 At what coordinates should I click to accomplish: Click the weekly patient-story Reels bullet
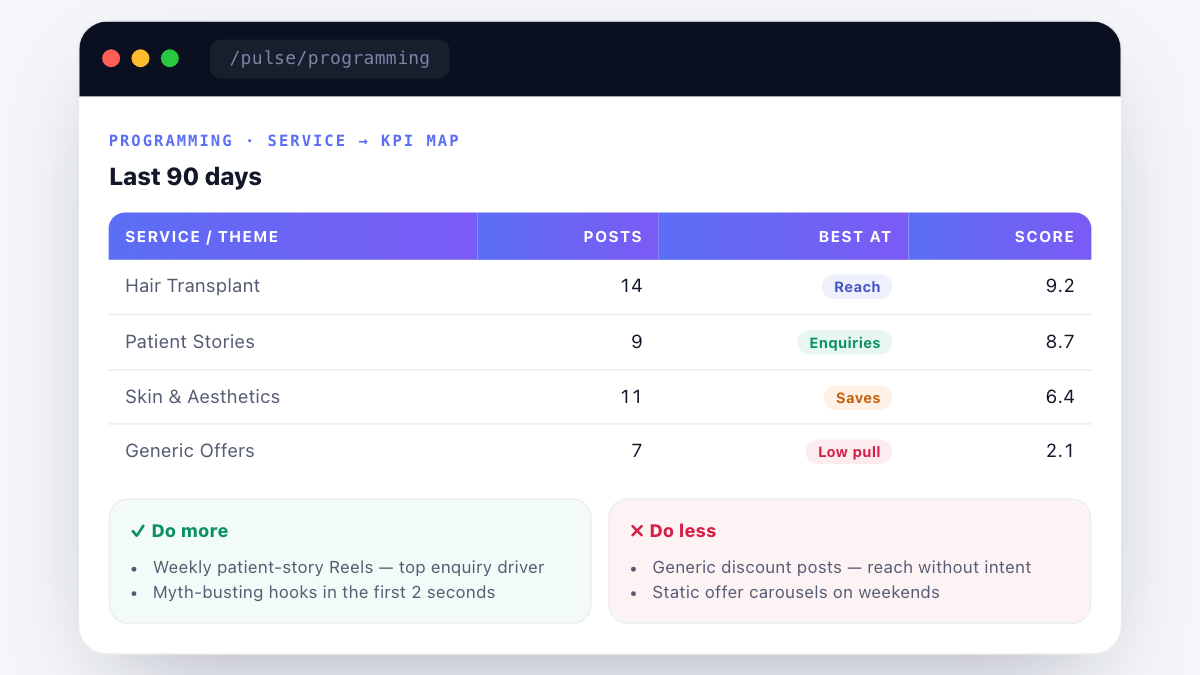pyautogui.click(x=348, y=567)
